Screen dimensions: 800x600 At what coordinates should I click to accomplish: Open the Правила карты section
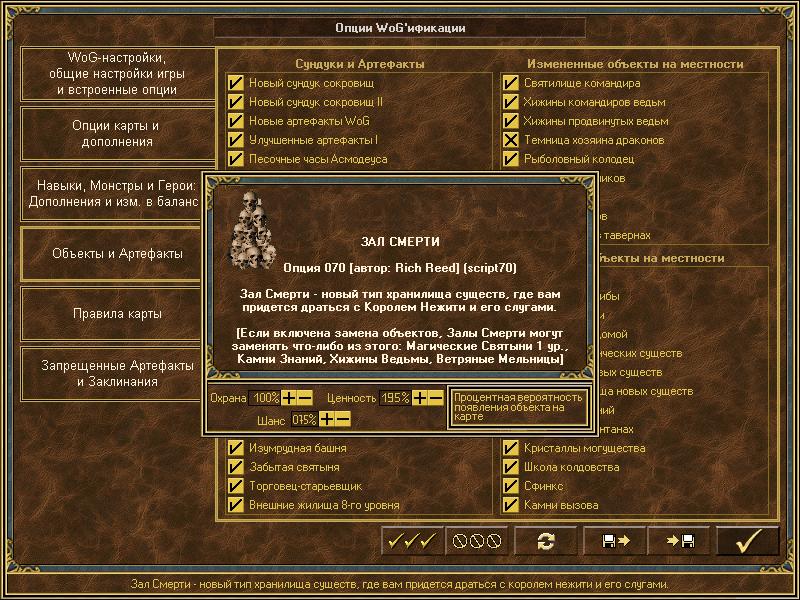coord(117,314)
